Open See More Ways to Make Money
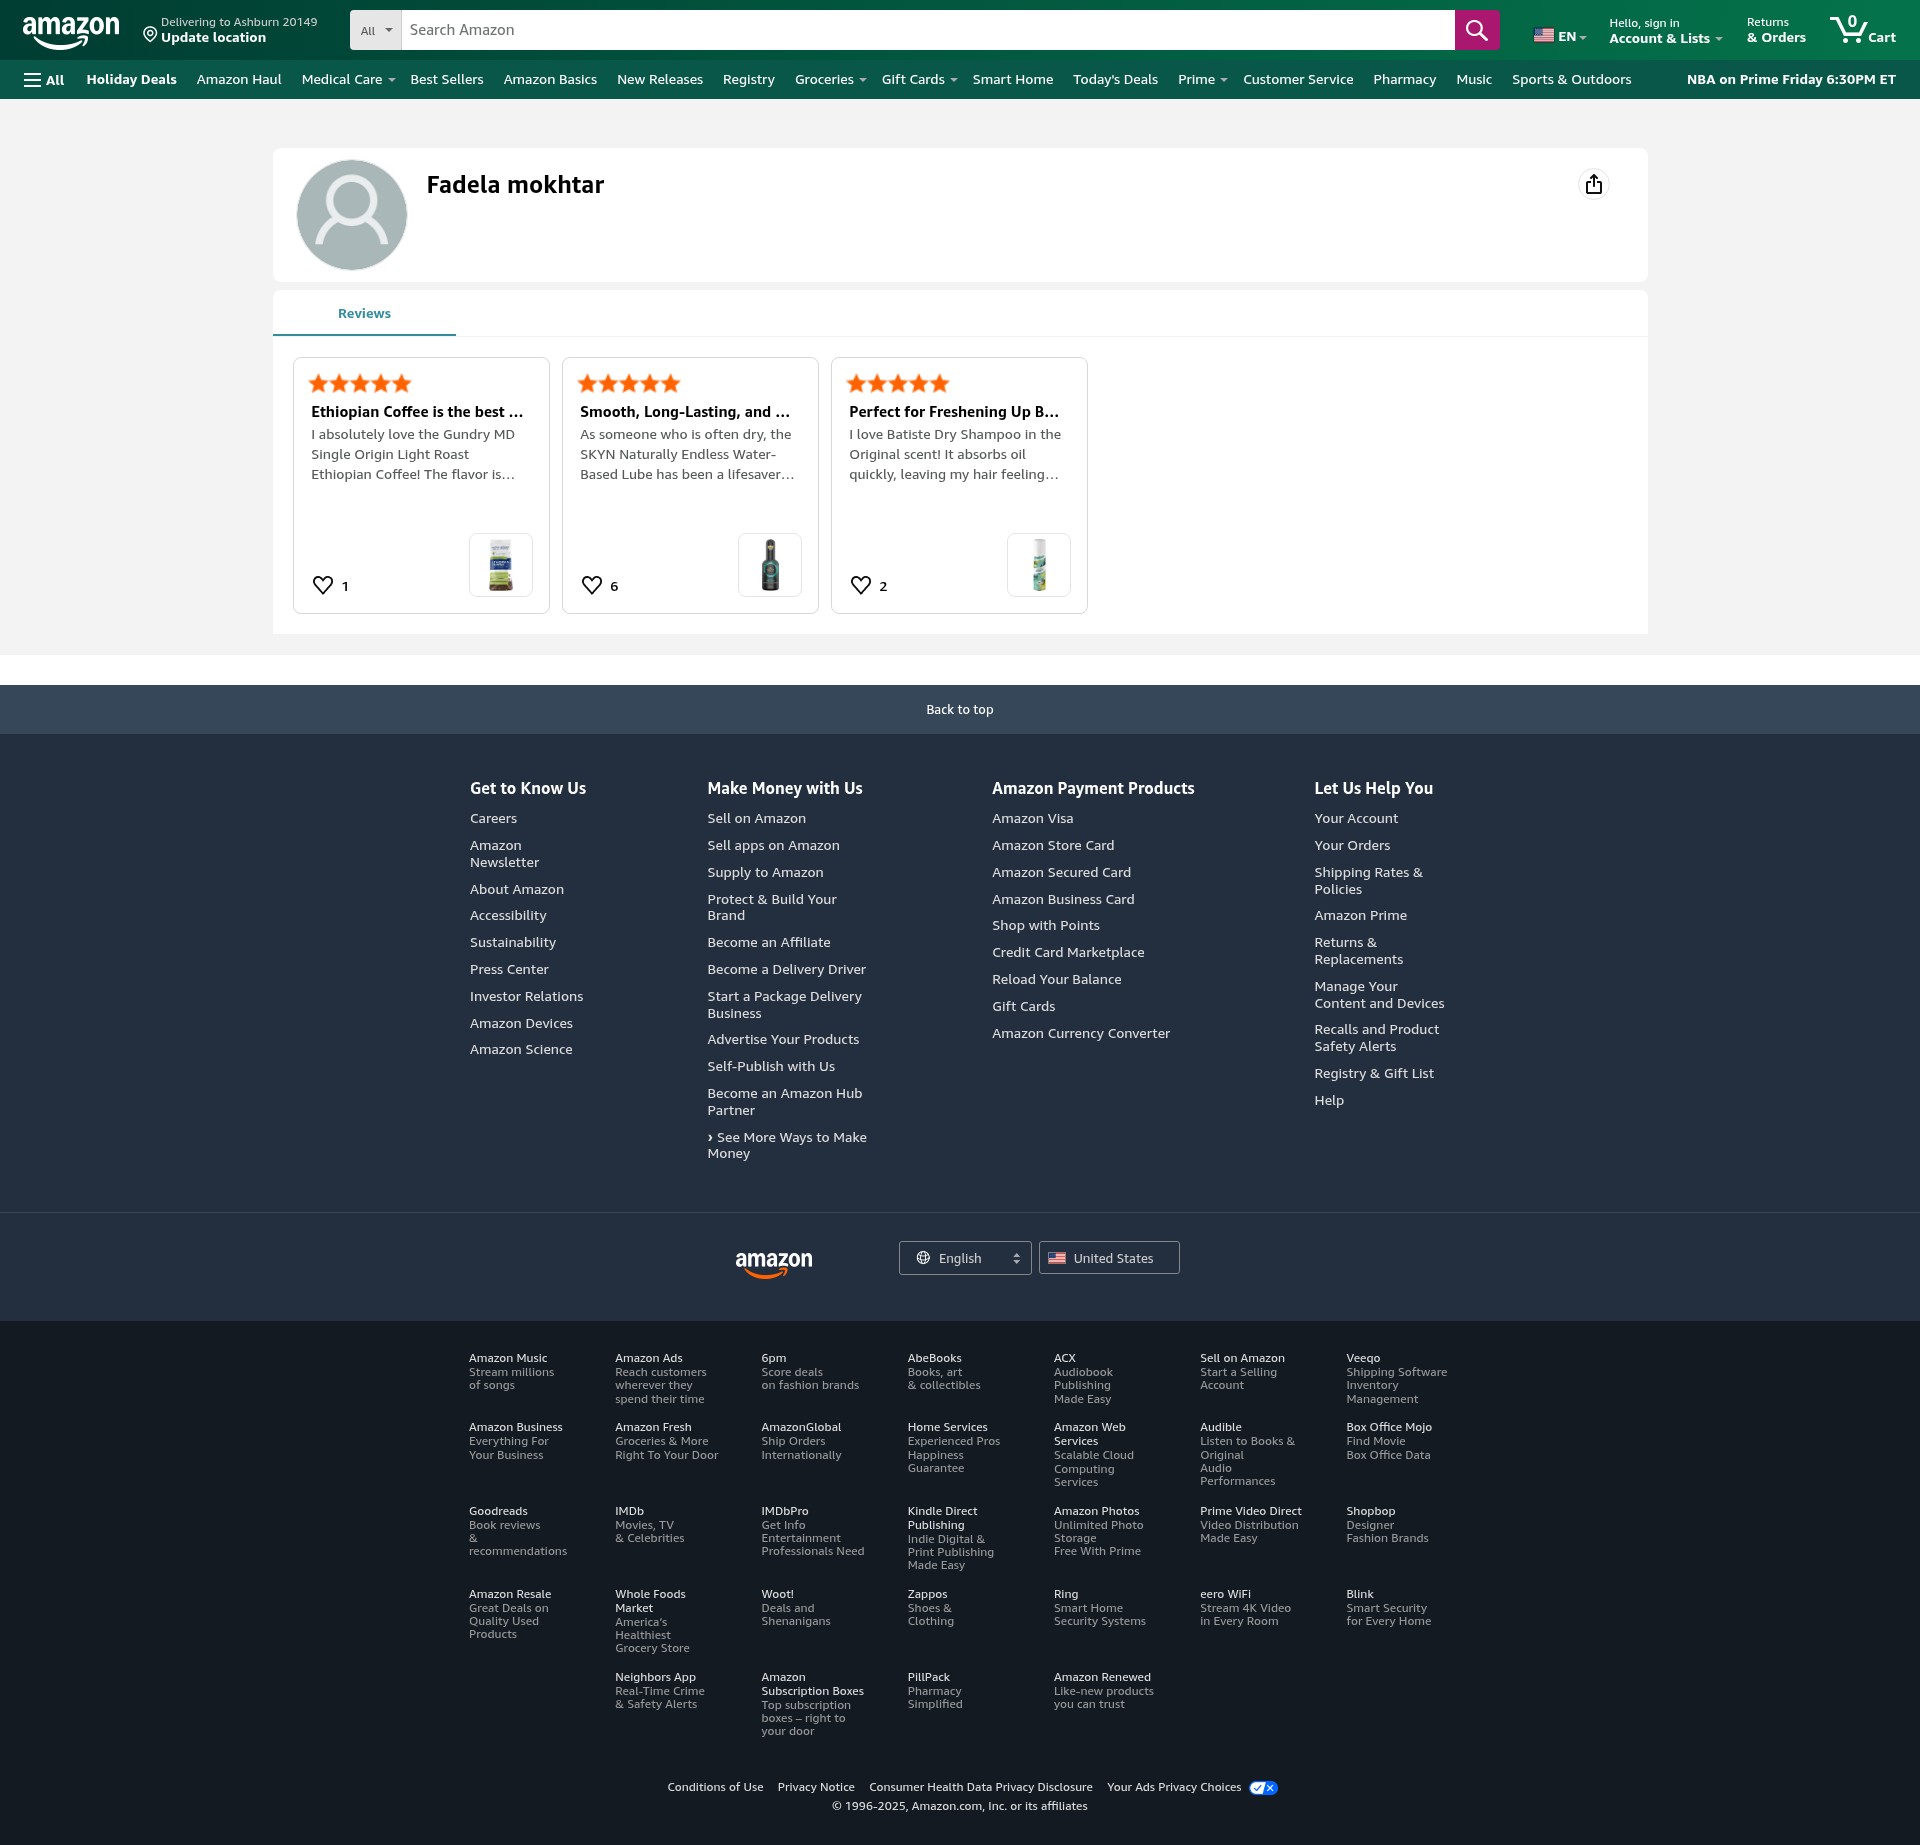 (x=787, y=1146)
